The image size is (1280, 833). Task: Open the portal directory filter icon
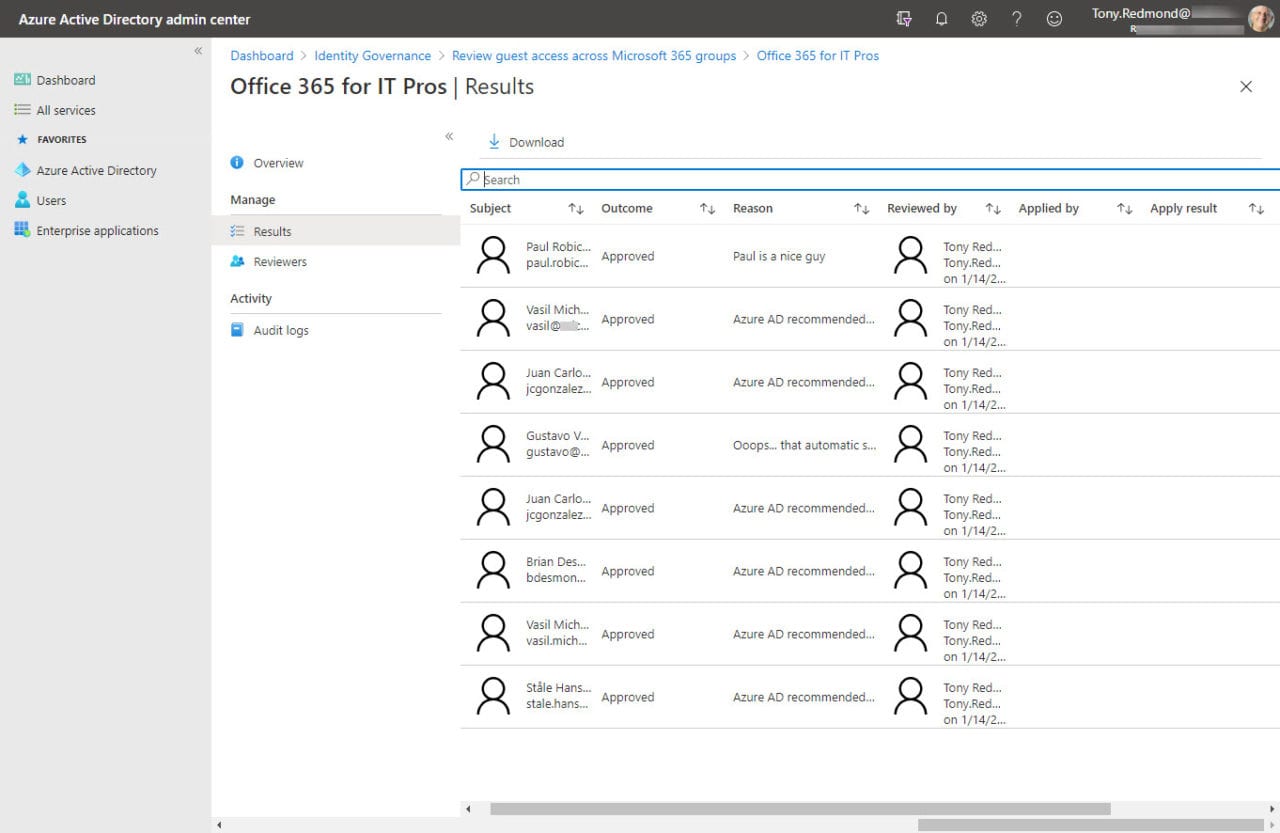(x=904, y=19)
